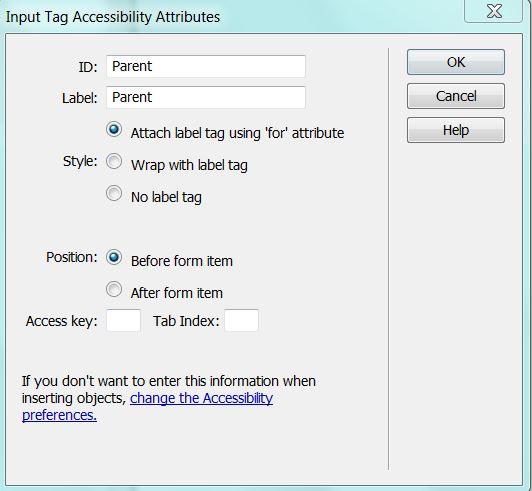Click the "Tab Index:" caption text
The width and height of the screenshot is (532, 491).
[186, 321]
